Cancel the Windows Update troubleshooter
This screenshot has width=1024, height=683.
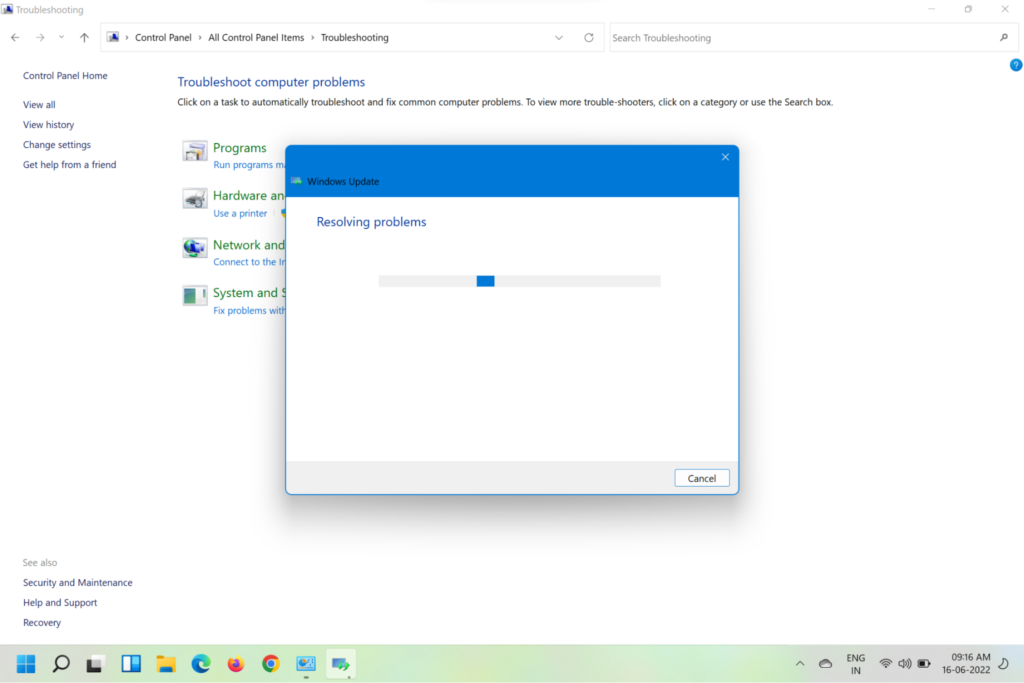pyautogui.click(x=702, y=478)
